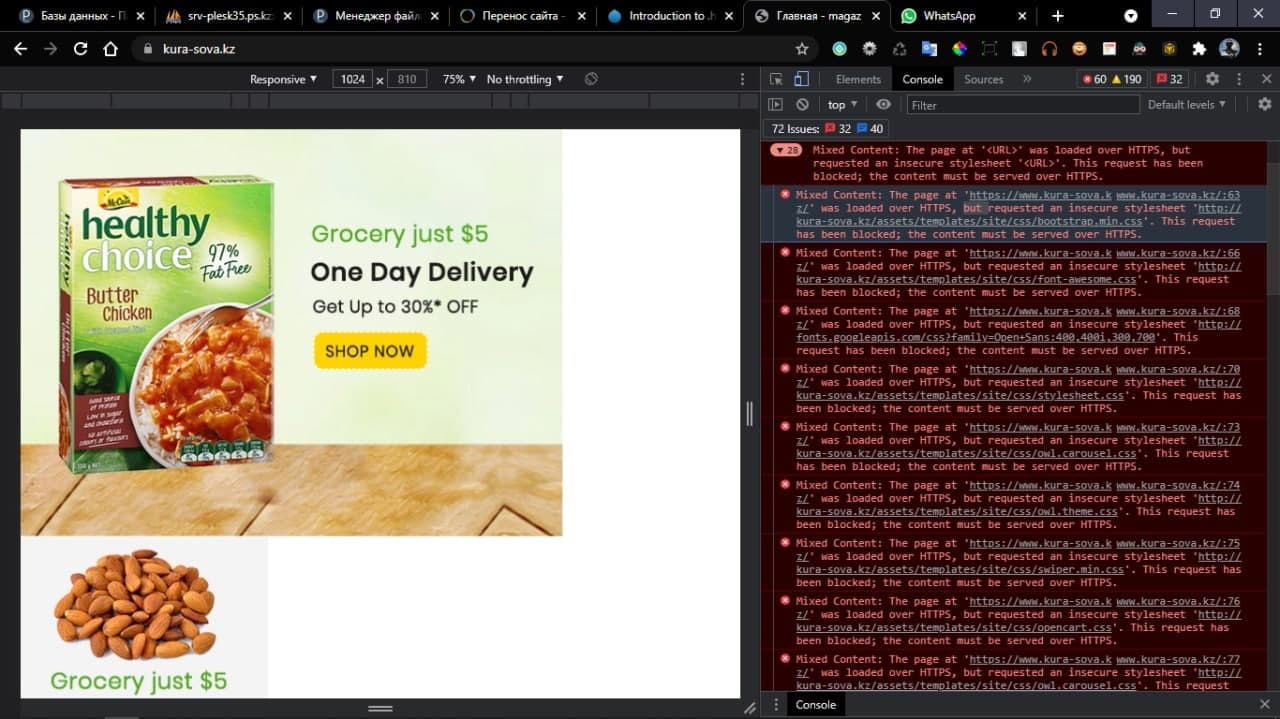Click the 72 Issues button
The image size is (1280, 719).
[827, 129]
